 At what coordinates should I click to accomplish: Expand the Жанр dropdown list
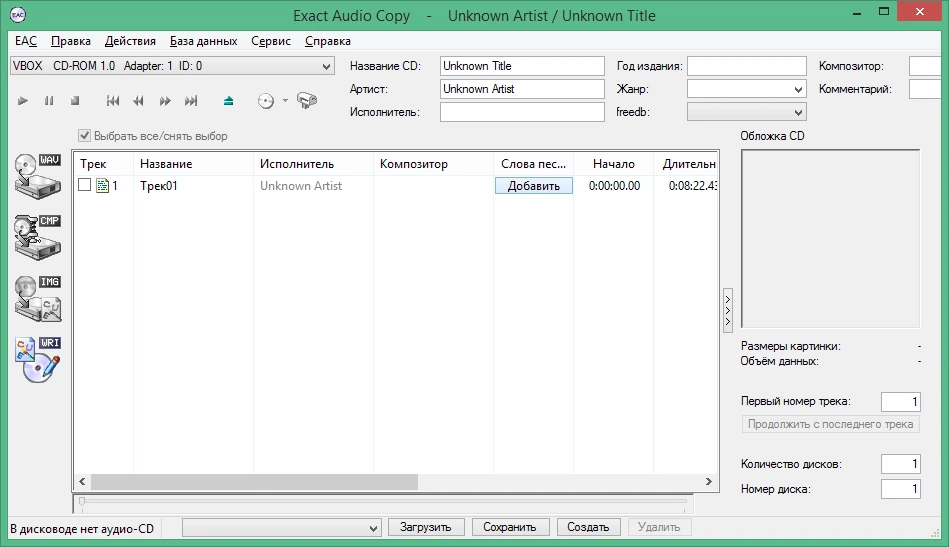pos(747,90)
